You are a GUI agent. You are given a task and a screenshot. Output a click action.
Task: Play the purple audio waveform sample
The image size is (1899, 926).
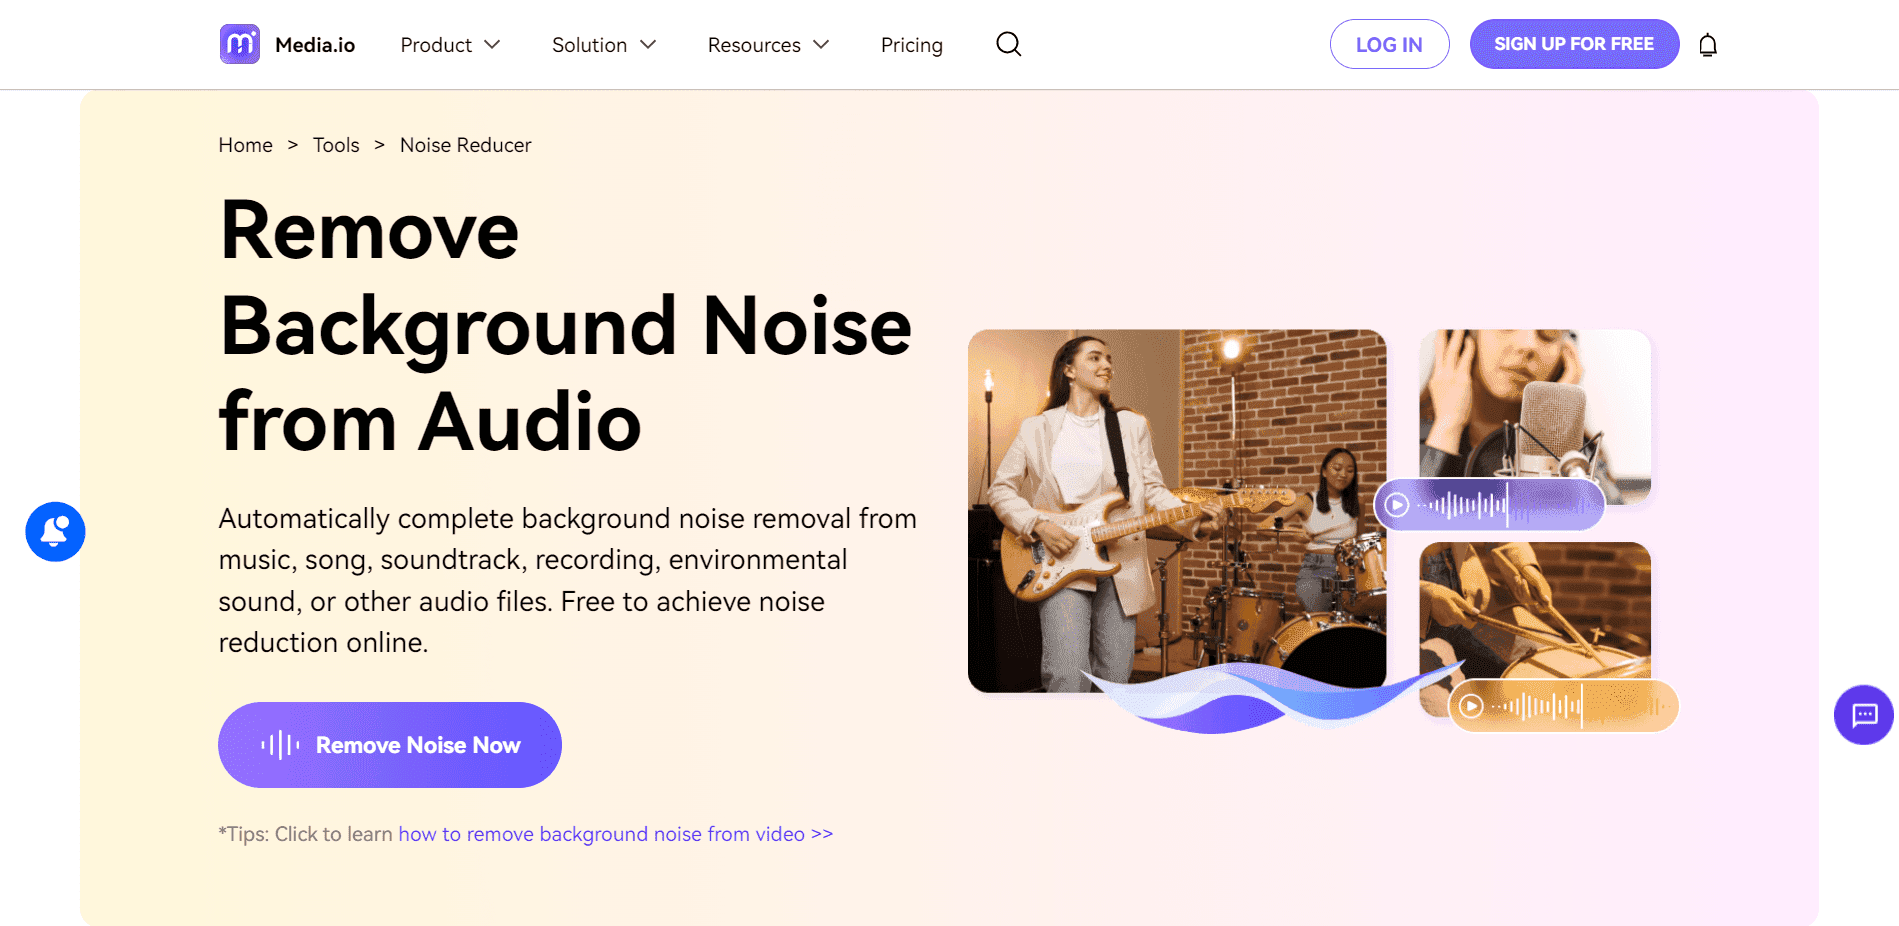tap(1397, 505)
